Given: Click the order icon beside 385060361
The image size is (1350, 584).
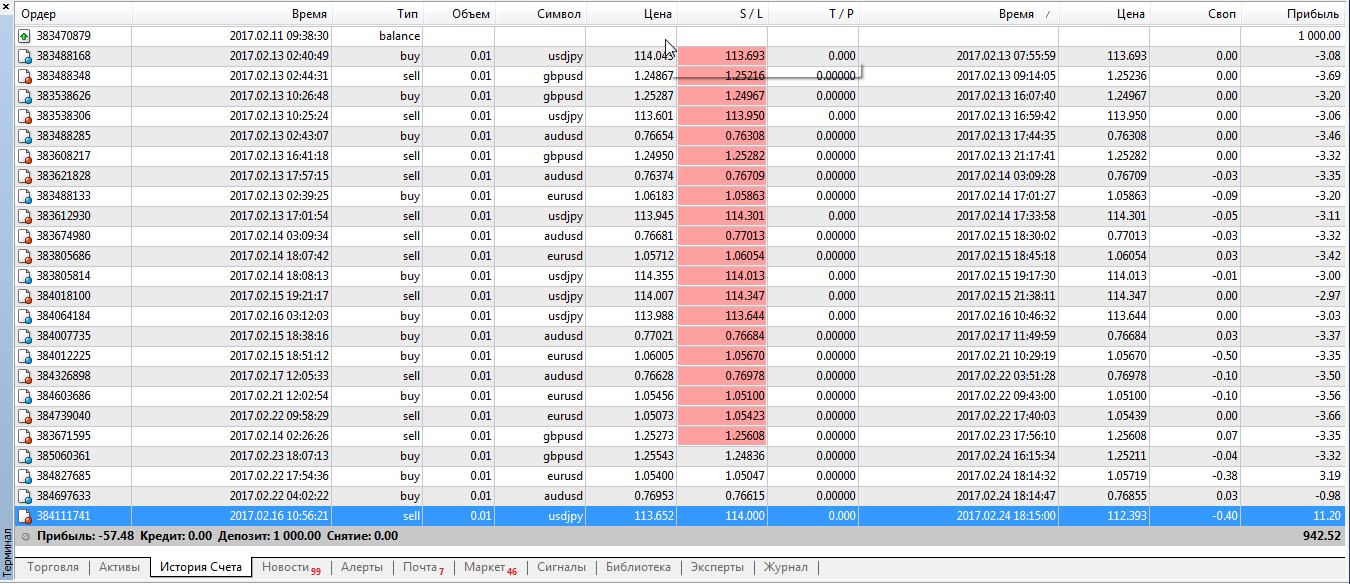Looking at the screenshot, I should point(25,456).
